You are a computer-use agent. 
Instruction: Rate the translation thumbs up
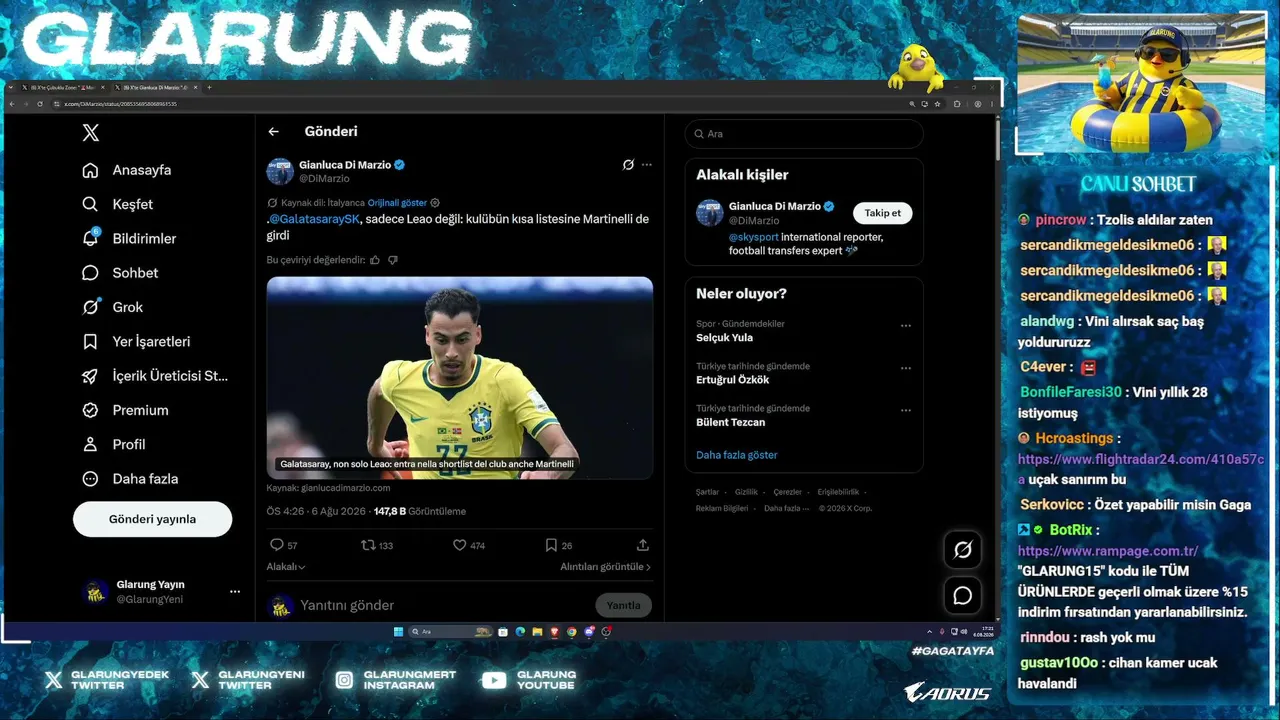[x=375, y=260]
